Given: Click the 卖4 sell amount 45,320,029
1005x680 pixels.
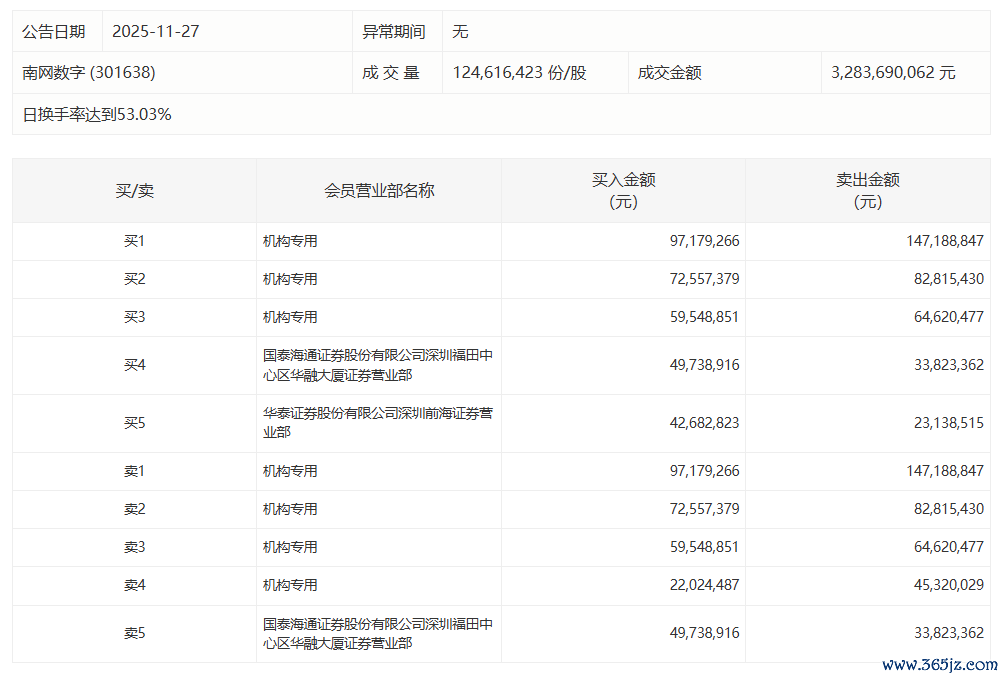Looking at the screenshot, I should tap(948, 585).
